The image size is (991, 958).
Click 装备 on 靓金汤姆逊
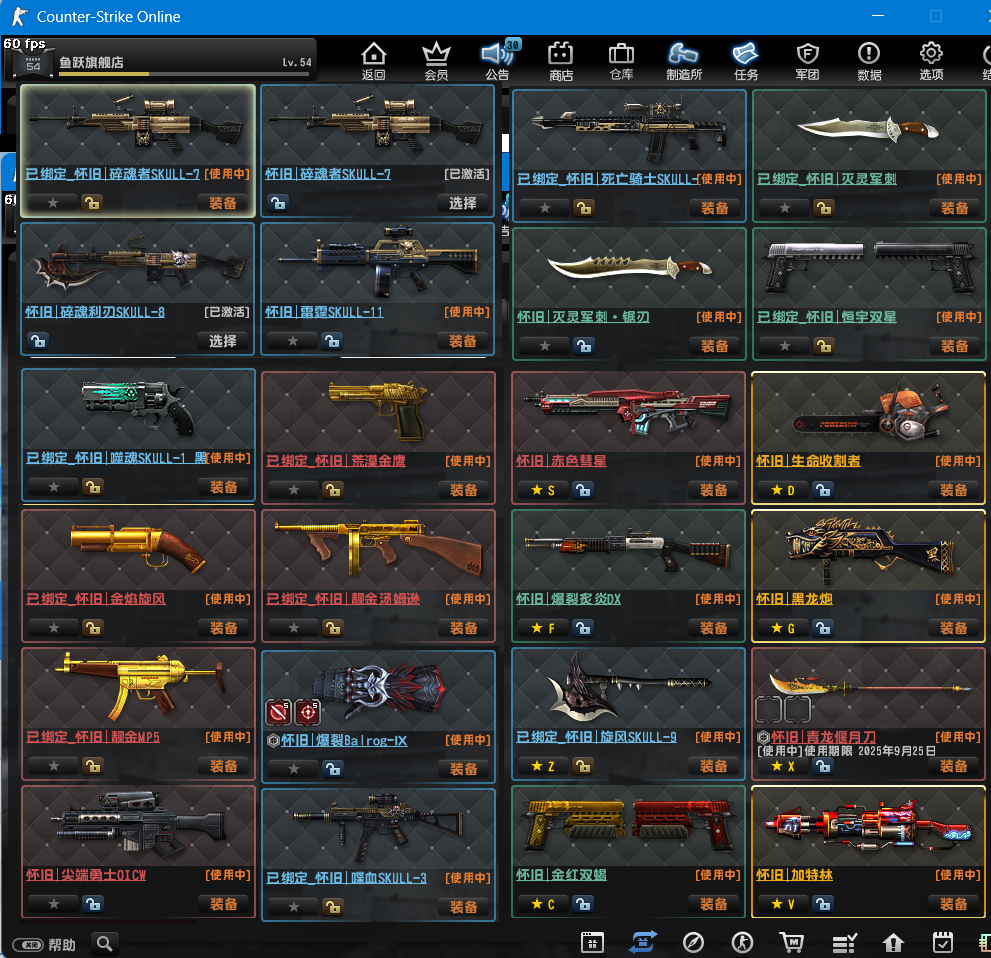point(463,628)
